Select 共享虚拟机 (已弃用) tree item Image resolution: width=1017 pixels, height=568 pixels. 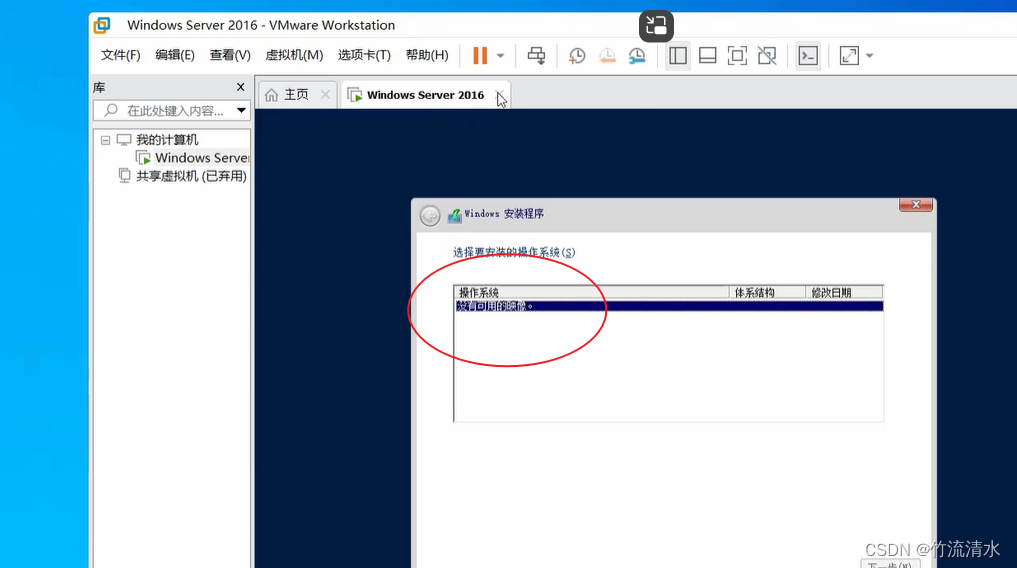point(191,176)
